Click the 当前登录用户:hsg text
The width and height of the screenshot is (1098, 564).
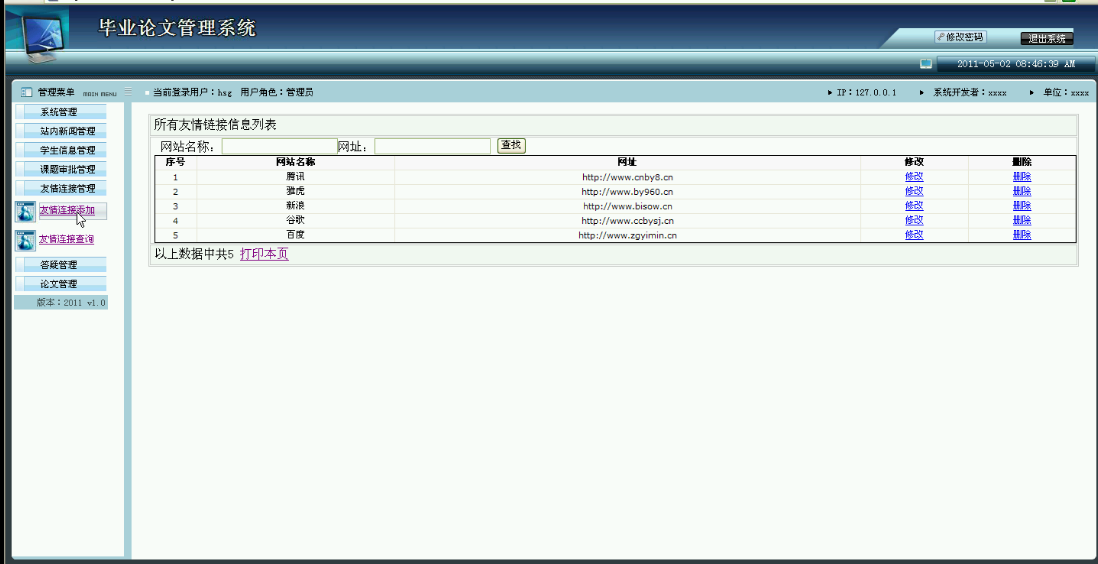pos(192,92)
